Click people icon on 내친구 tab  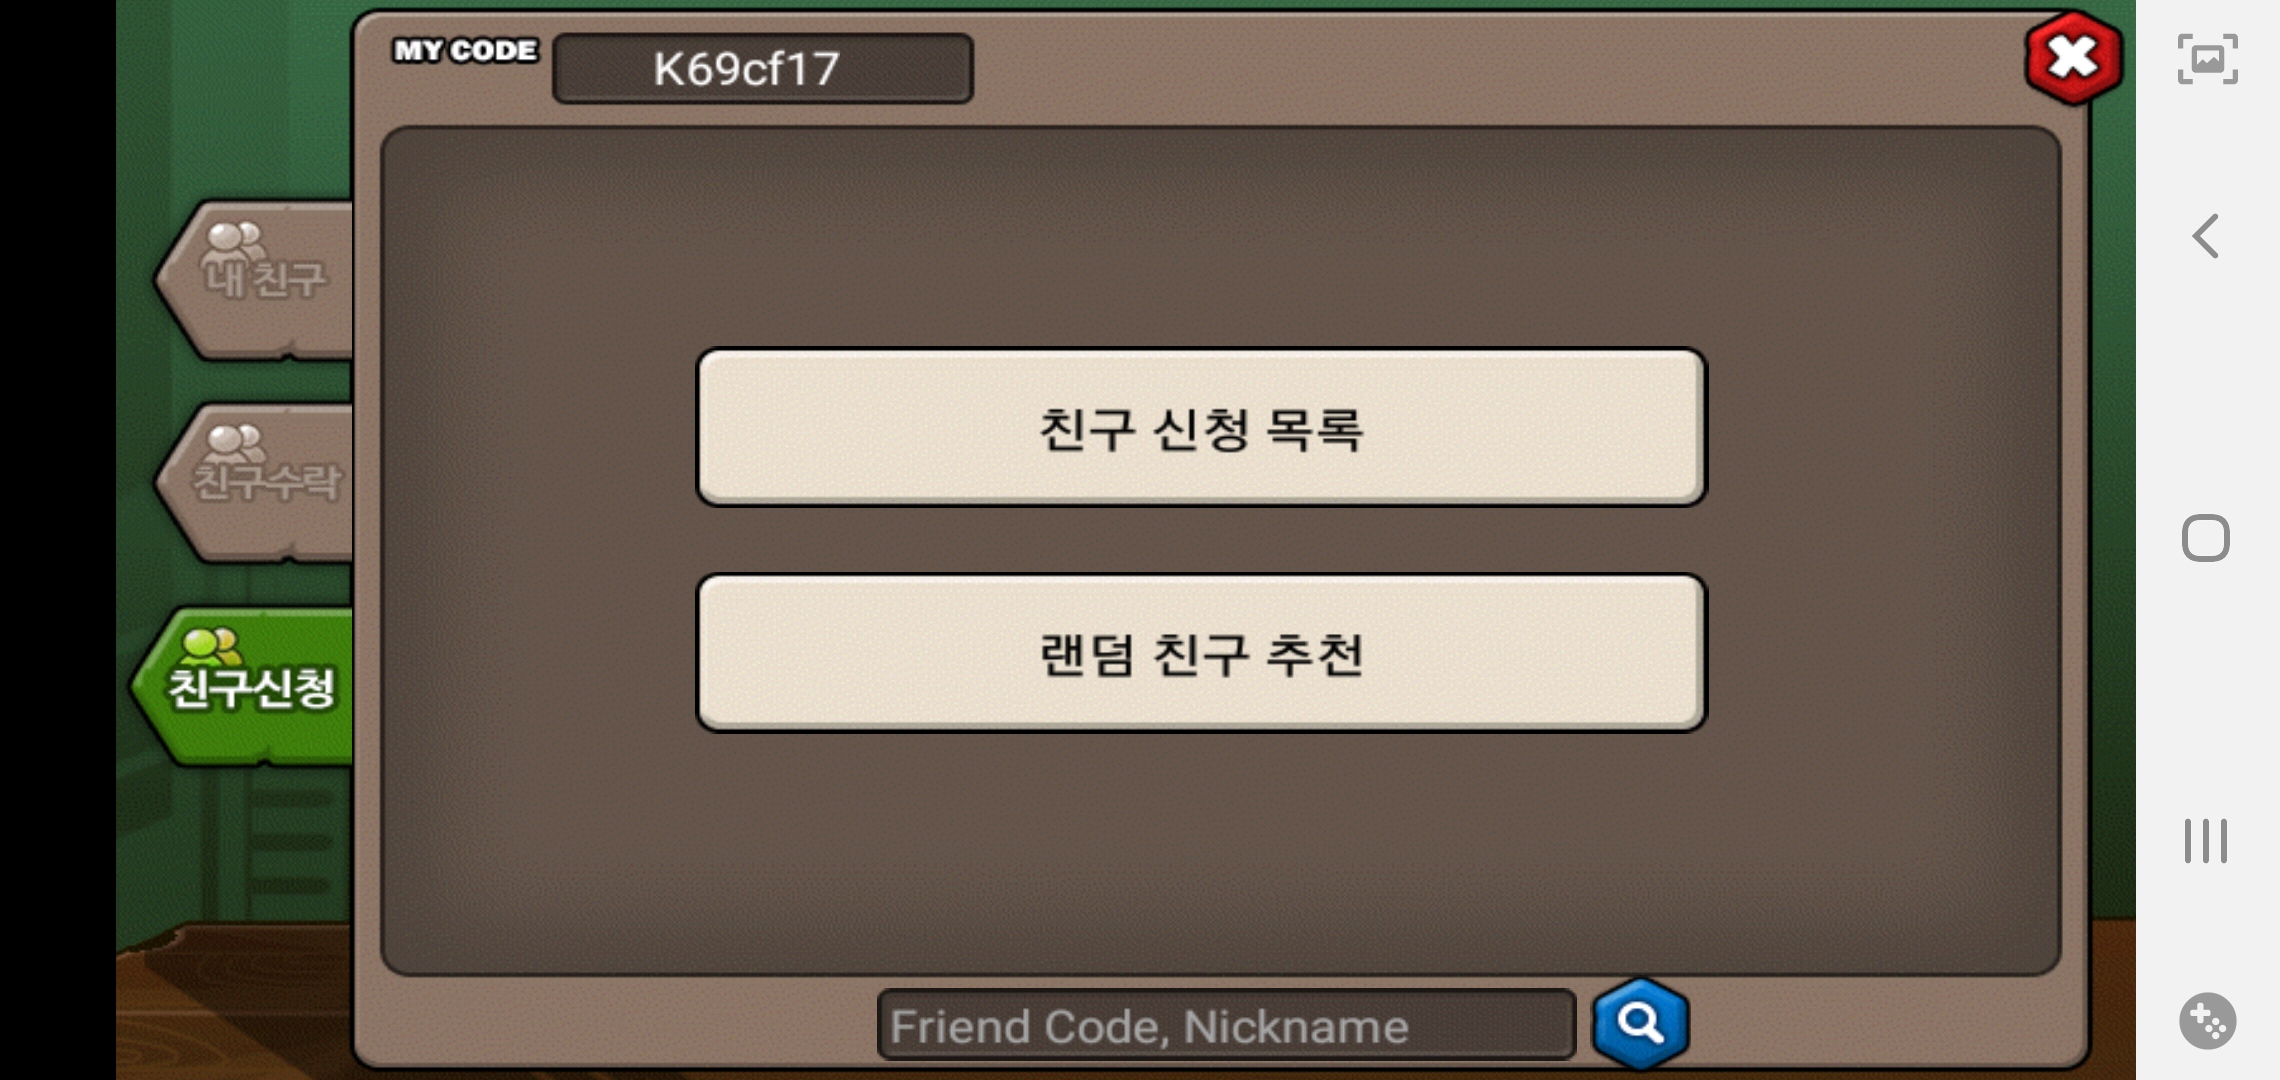234,241
